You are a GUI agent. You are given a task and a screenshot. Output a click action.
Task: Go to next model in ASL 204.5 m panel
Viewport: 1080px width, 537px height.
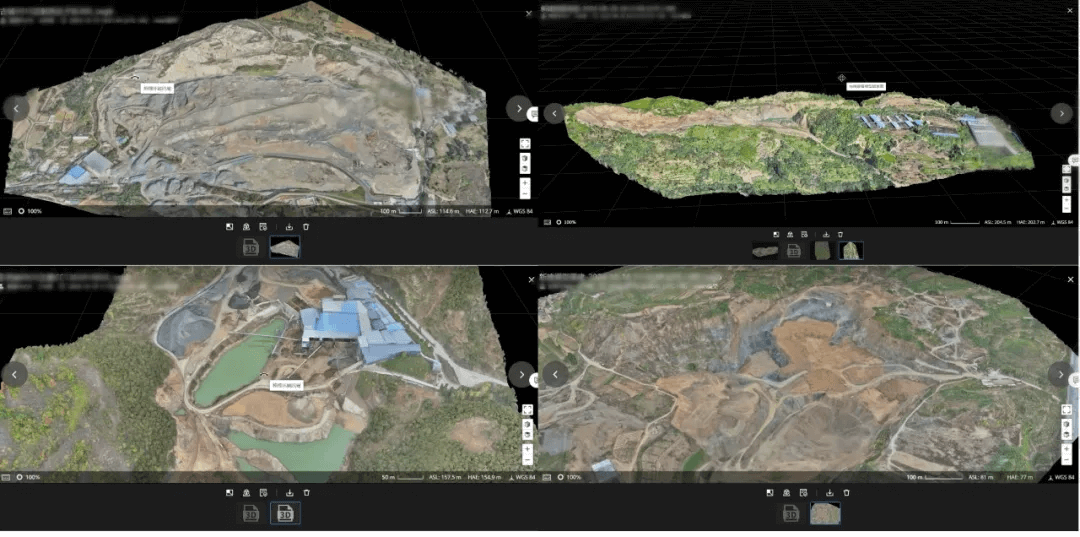tap(1061, 114)
